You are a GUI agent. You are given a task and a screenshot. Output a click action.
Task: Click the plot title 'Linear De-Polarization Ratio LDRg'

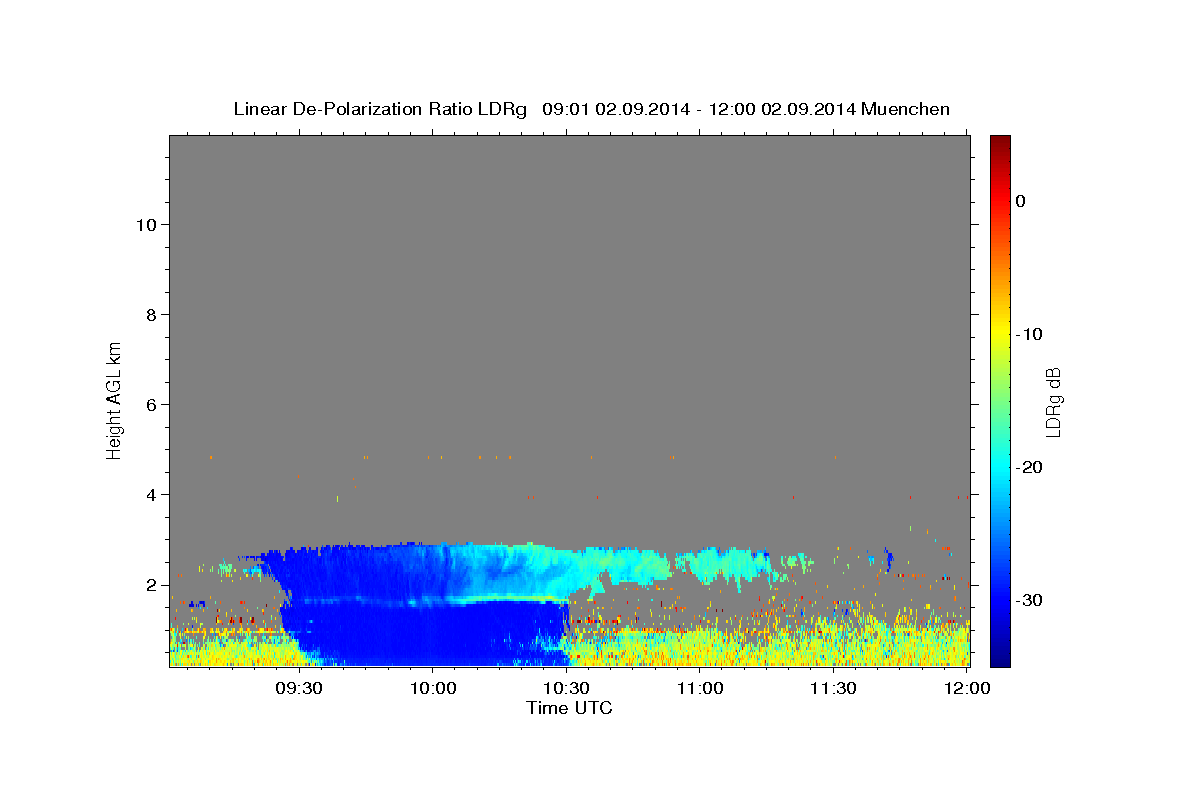tap(379, 109)
